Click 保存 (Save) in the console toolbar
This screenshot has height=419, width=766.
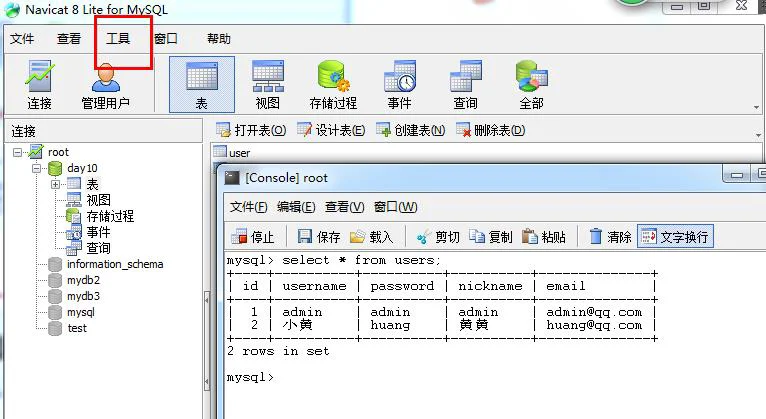click(x=319, y=237)
